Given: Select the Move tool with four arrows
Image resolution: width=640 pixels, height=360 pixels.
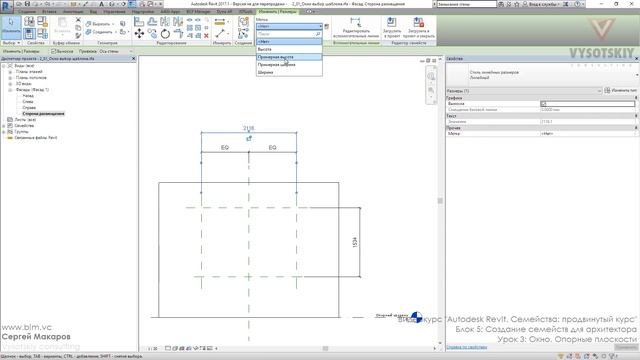Looking at the screenshot, I should point(139,33).
